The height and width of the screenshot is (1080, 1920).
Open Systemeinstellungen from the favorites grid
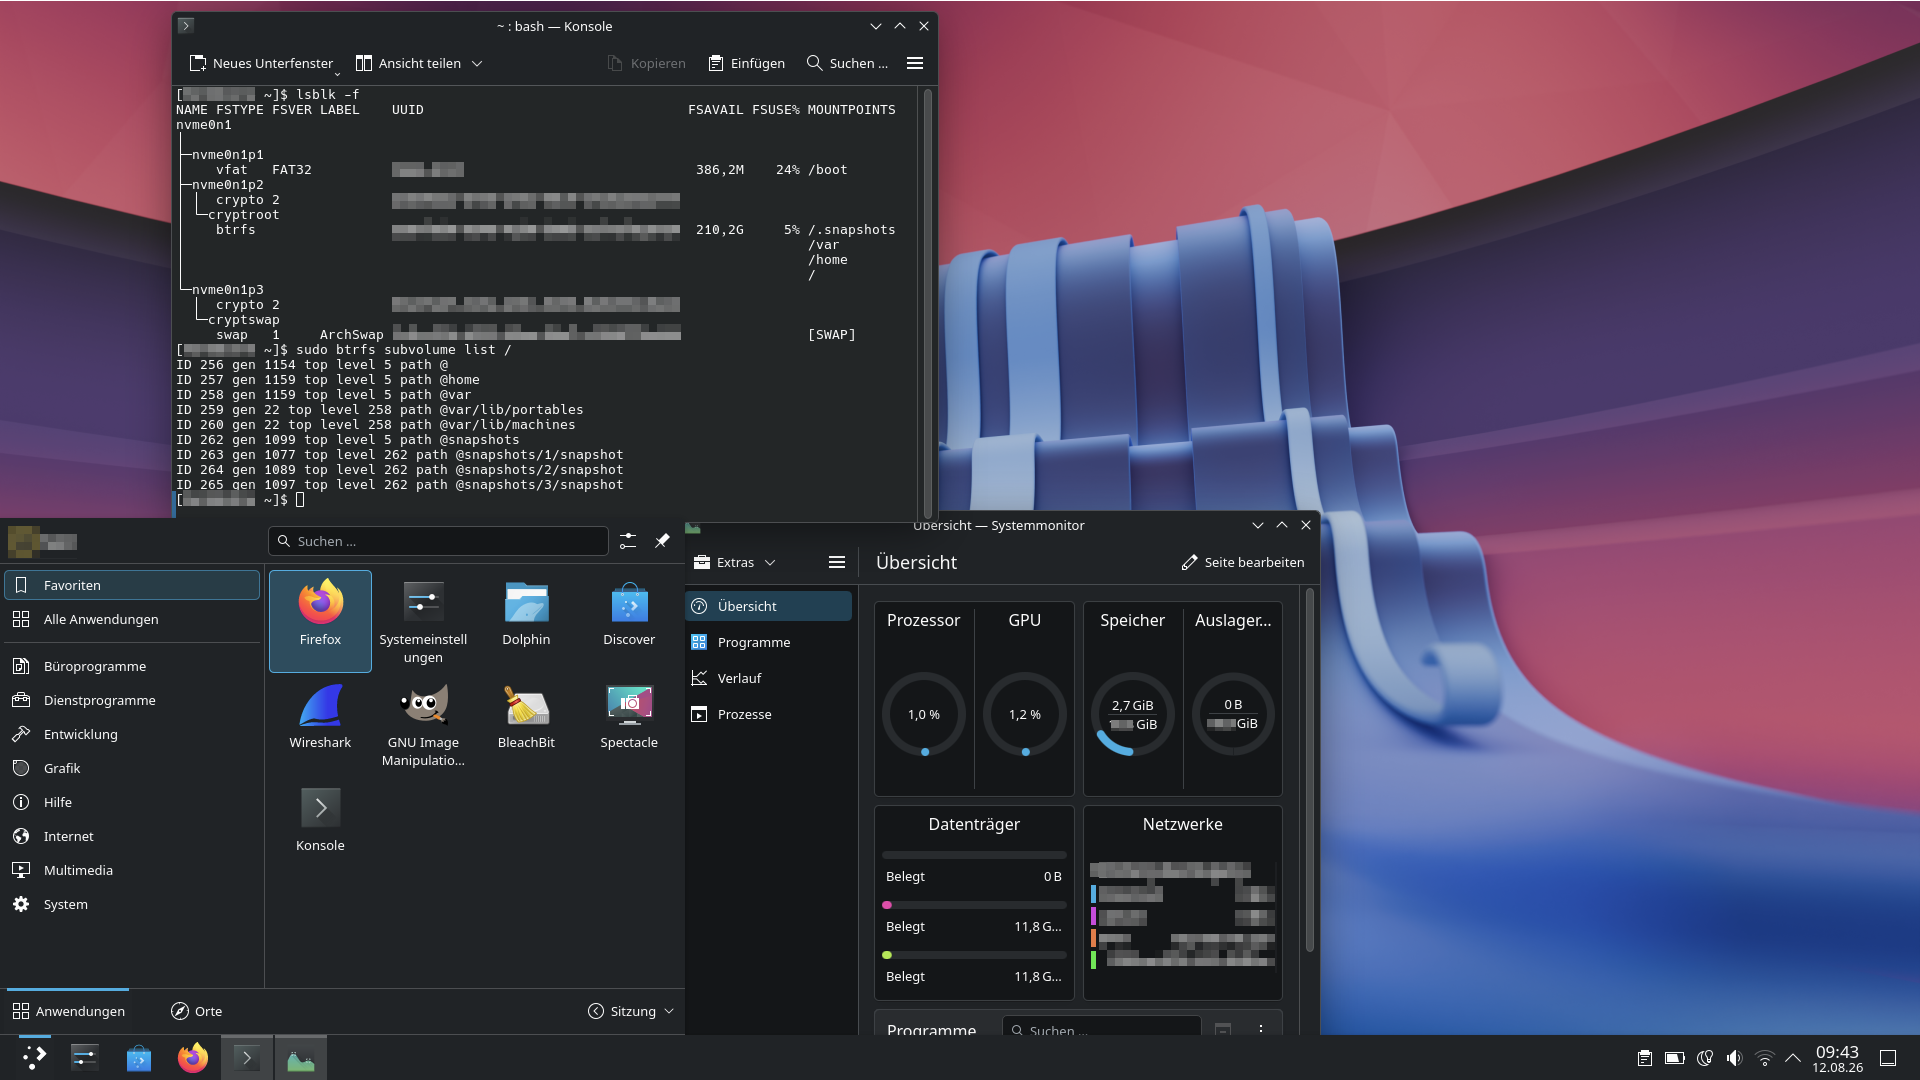(x=423, y=621)
